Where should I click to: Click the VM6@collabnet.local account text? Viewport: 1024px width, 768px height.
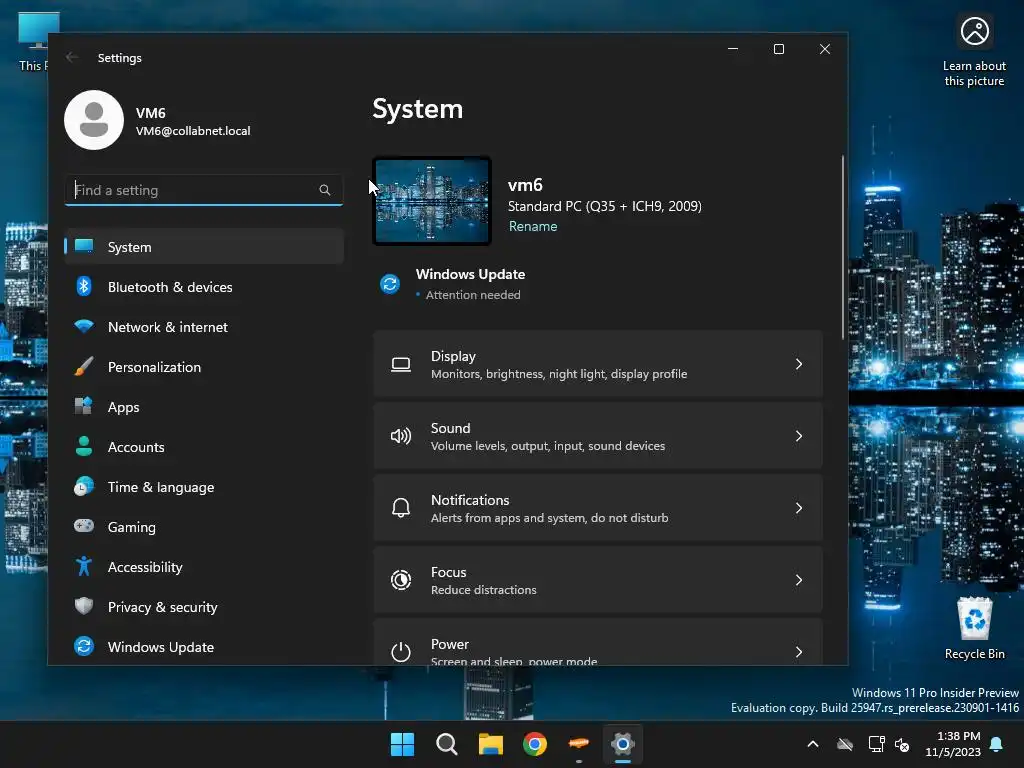[x=193, y=131]
